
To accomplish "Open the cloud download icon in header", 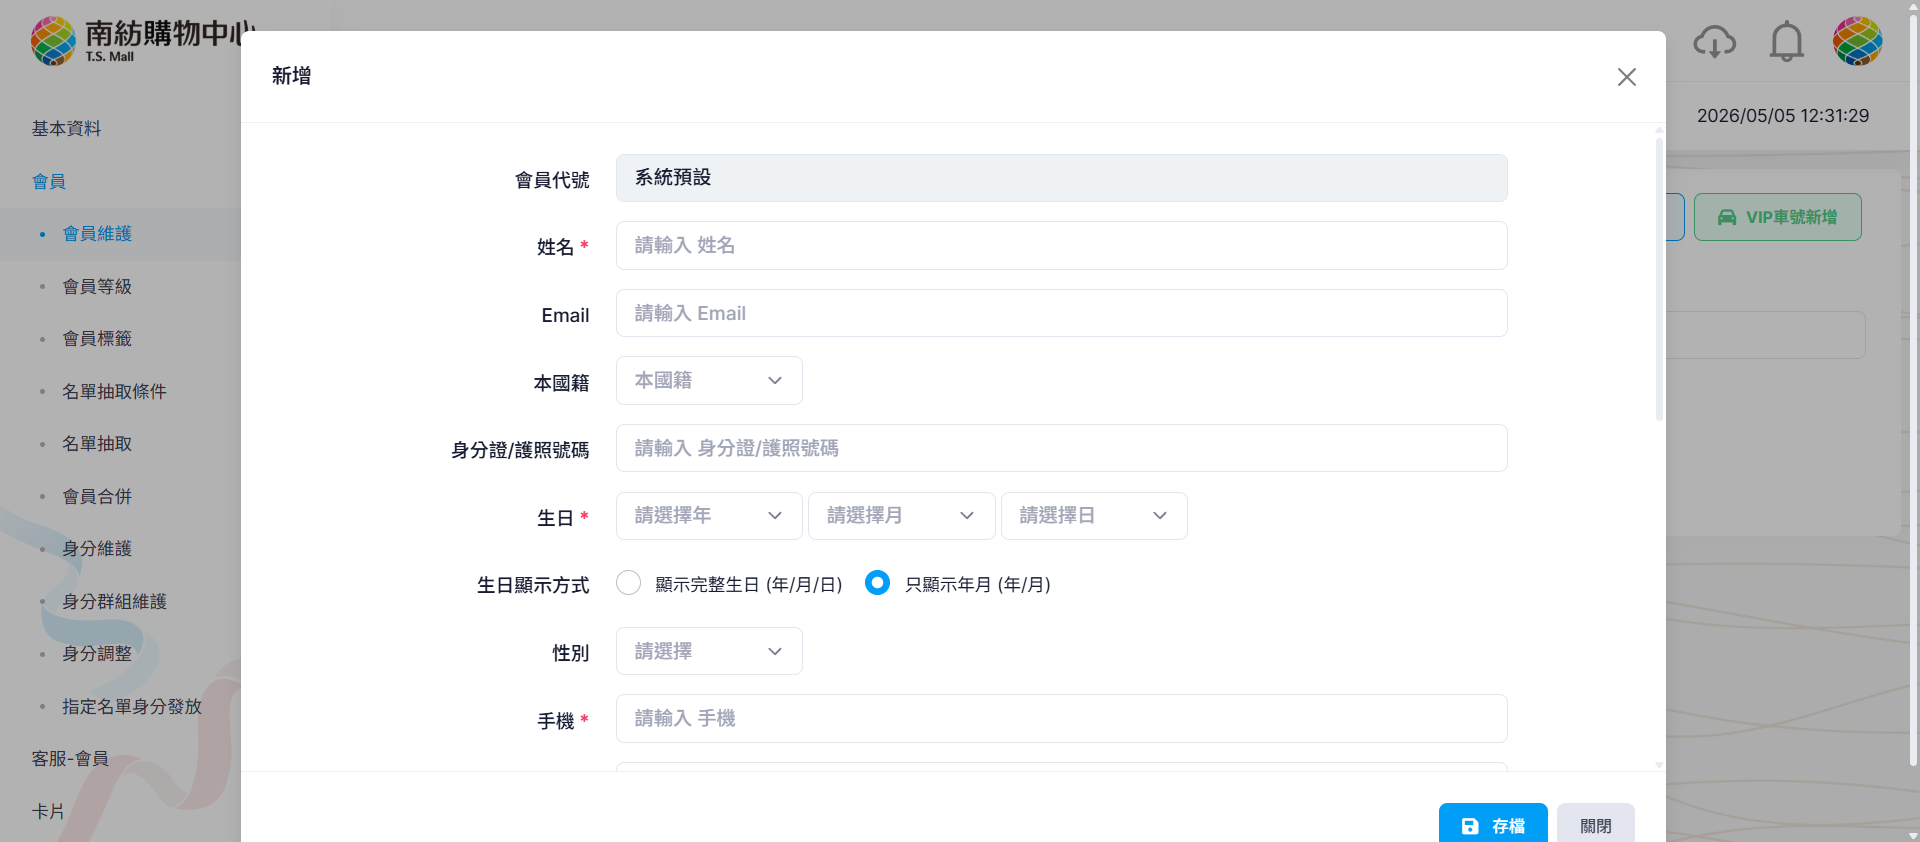I will coord(1714,42).
